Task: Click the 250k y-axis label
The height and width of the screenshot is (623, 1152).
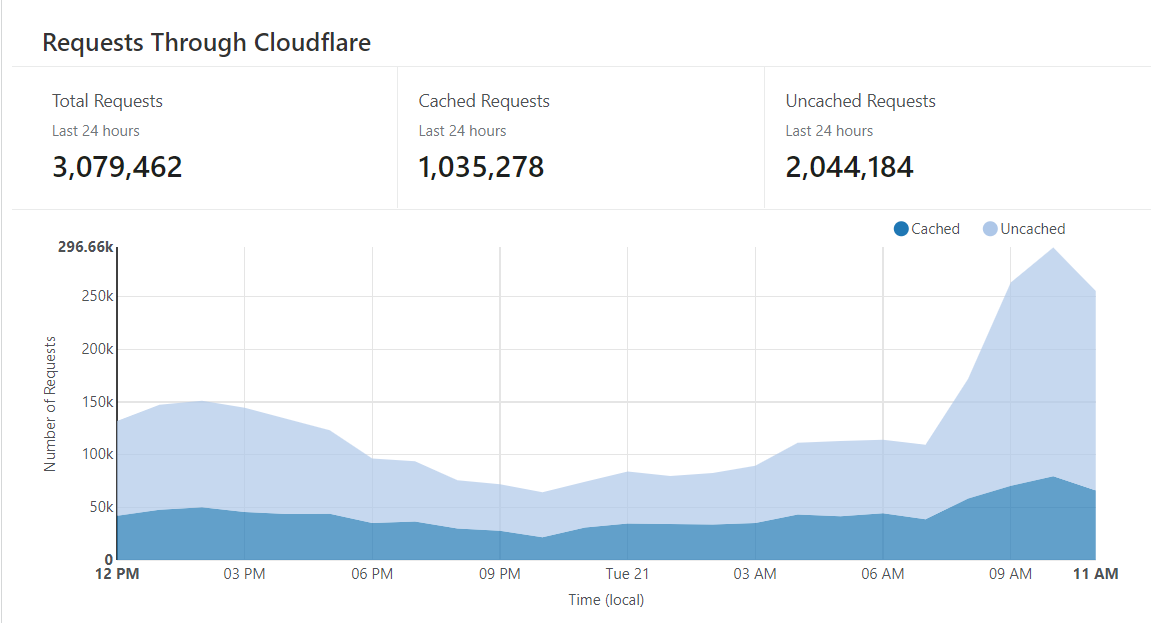Action: [x=97, y=296]
